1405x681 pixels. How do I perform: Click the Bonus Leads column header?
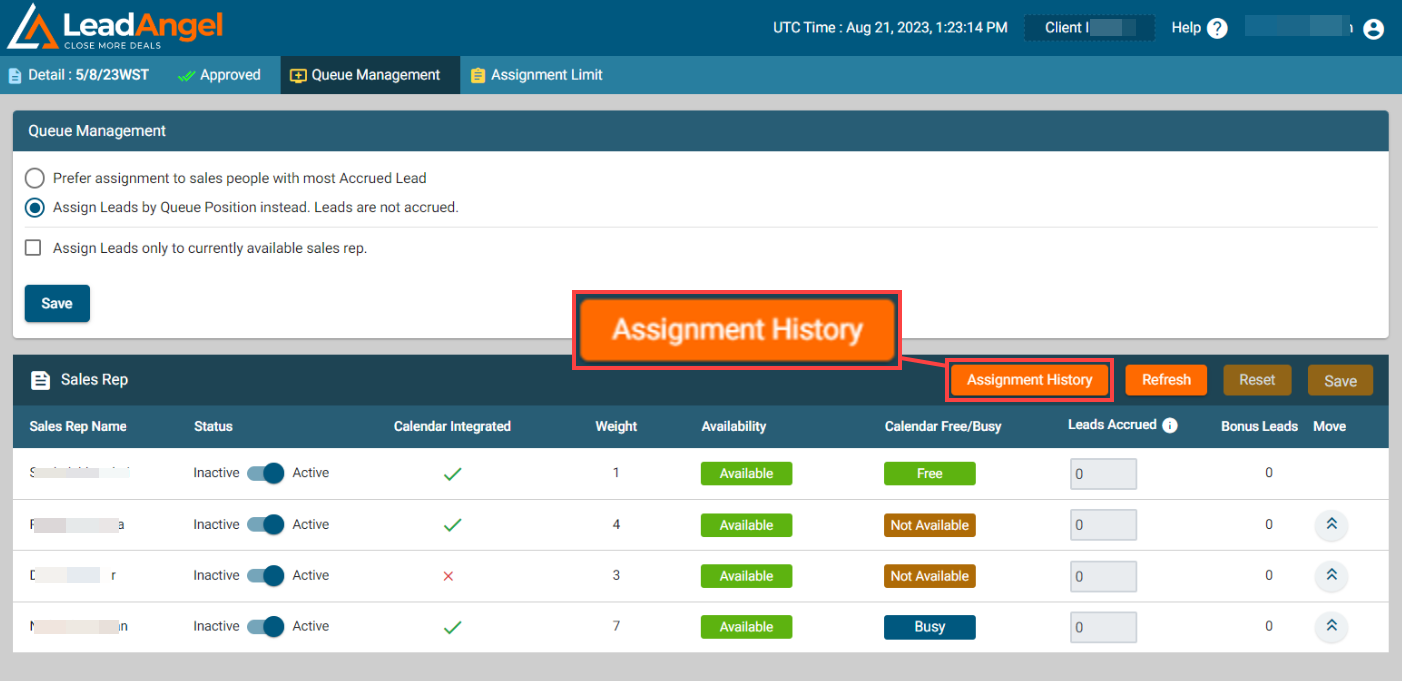pyautogui.click(x=1259, y=426)
